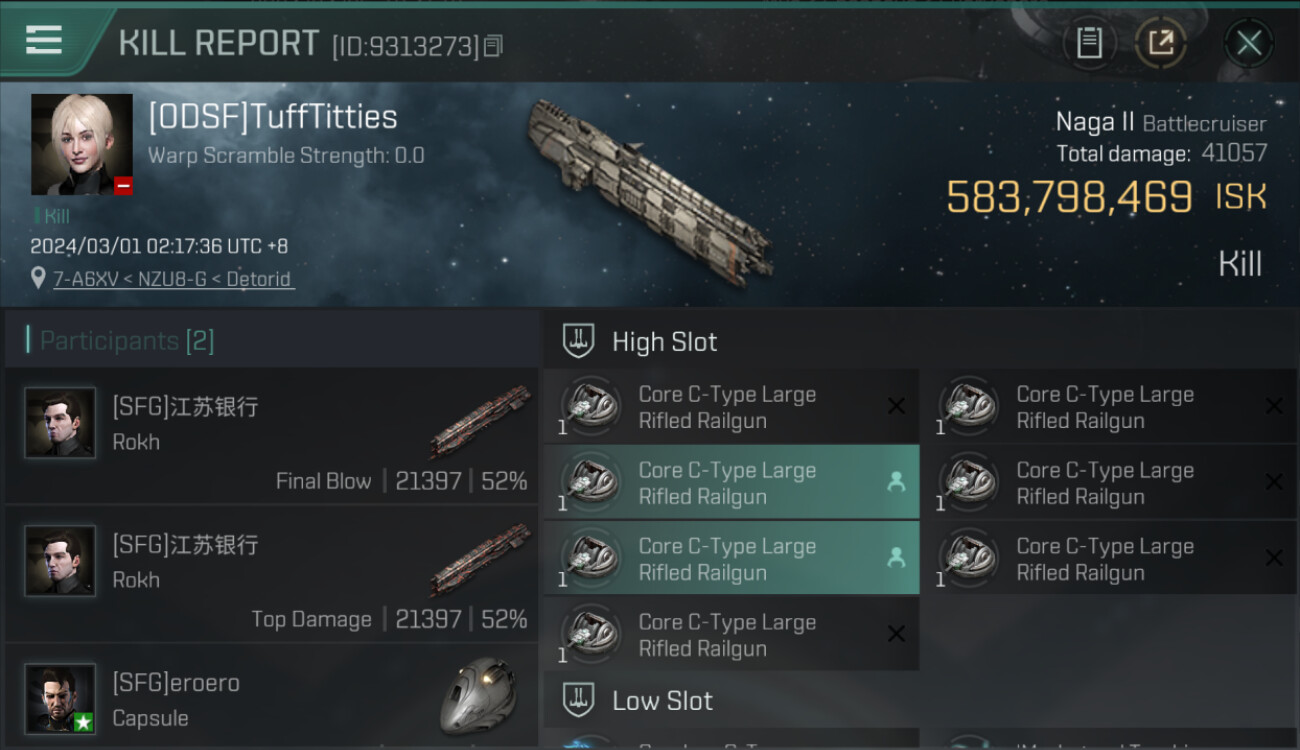Viewport: 1300px width, 750px height.
Task: Select the bottom-left Core C-Type railgun
Action: click(730, 635)
